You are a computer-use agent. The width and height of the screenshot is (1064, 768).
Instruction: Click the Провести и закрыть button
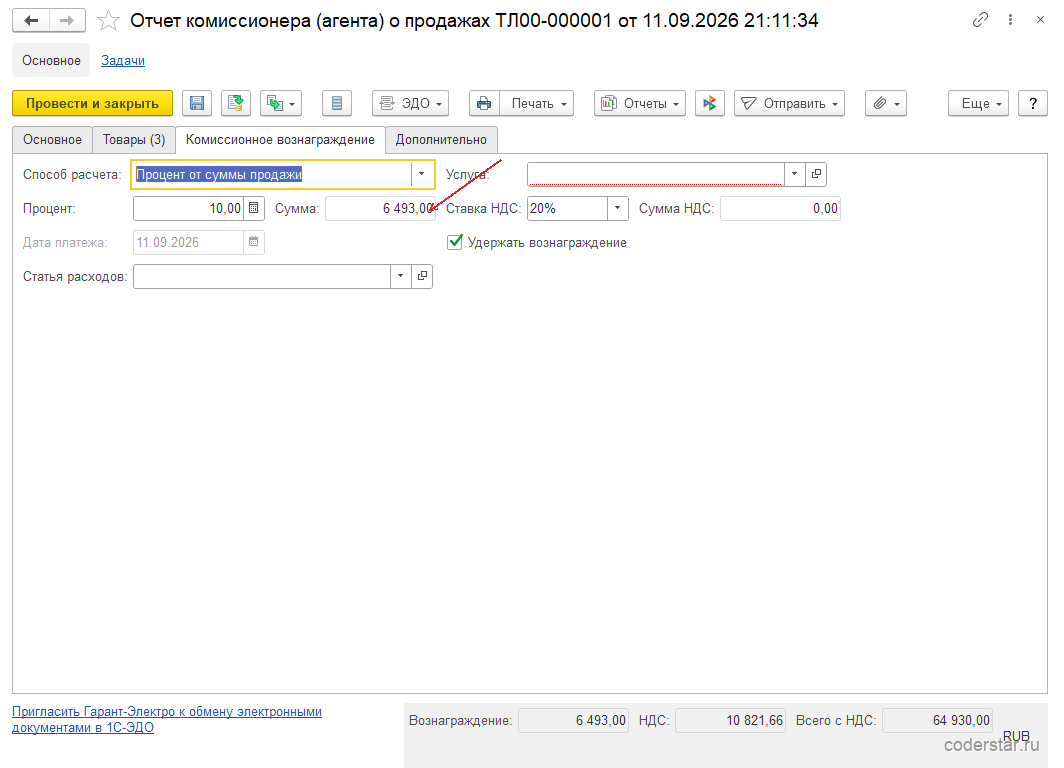pyautogui.click(x=92, y=103)
